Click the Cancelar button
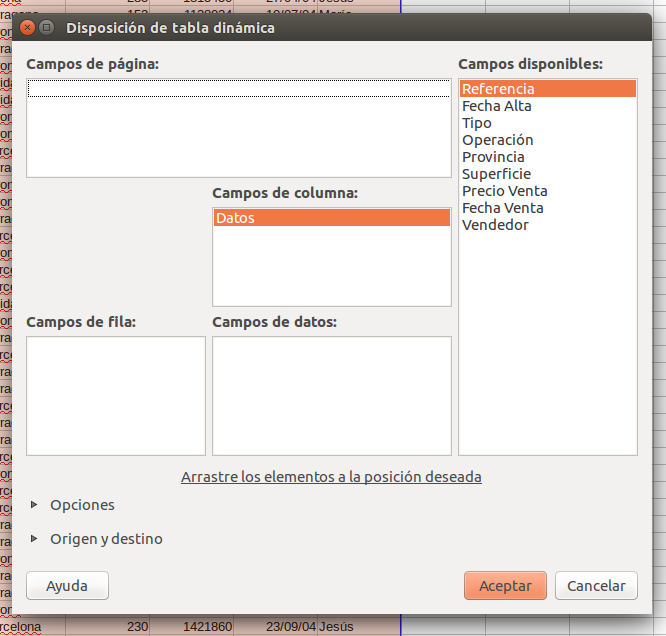Screen dimensions: 666x636 596,585
